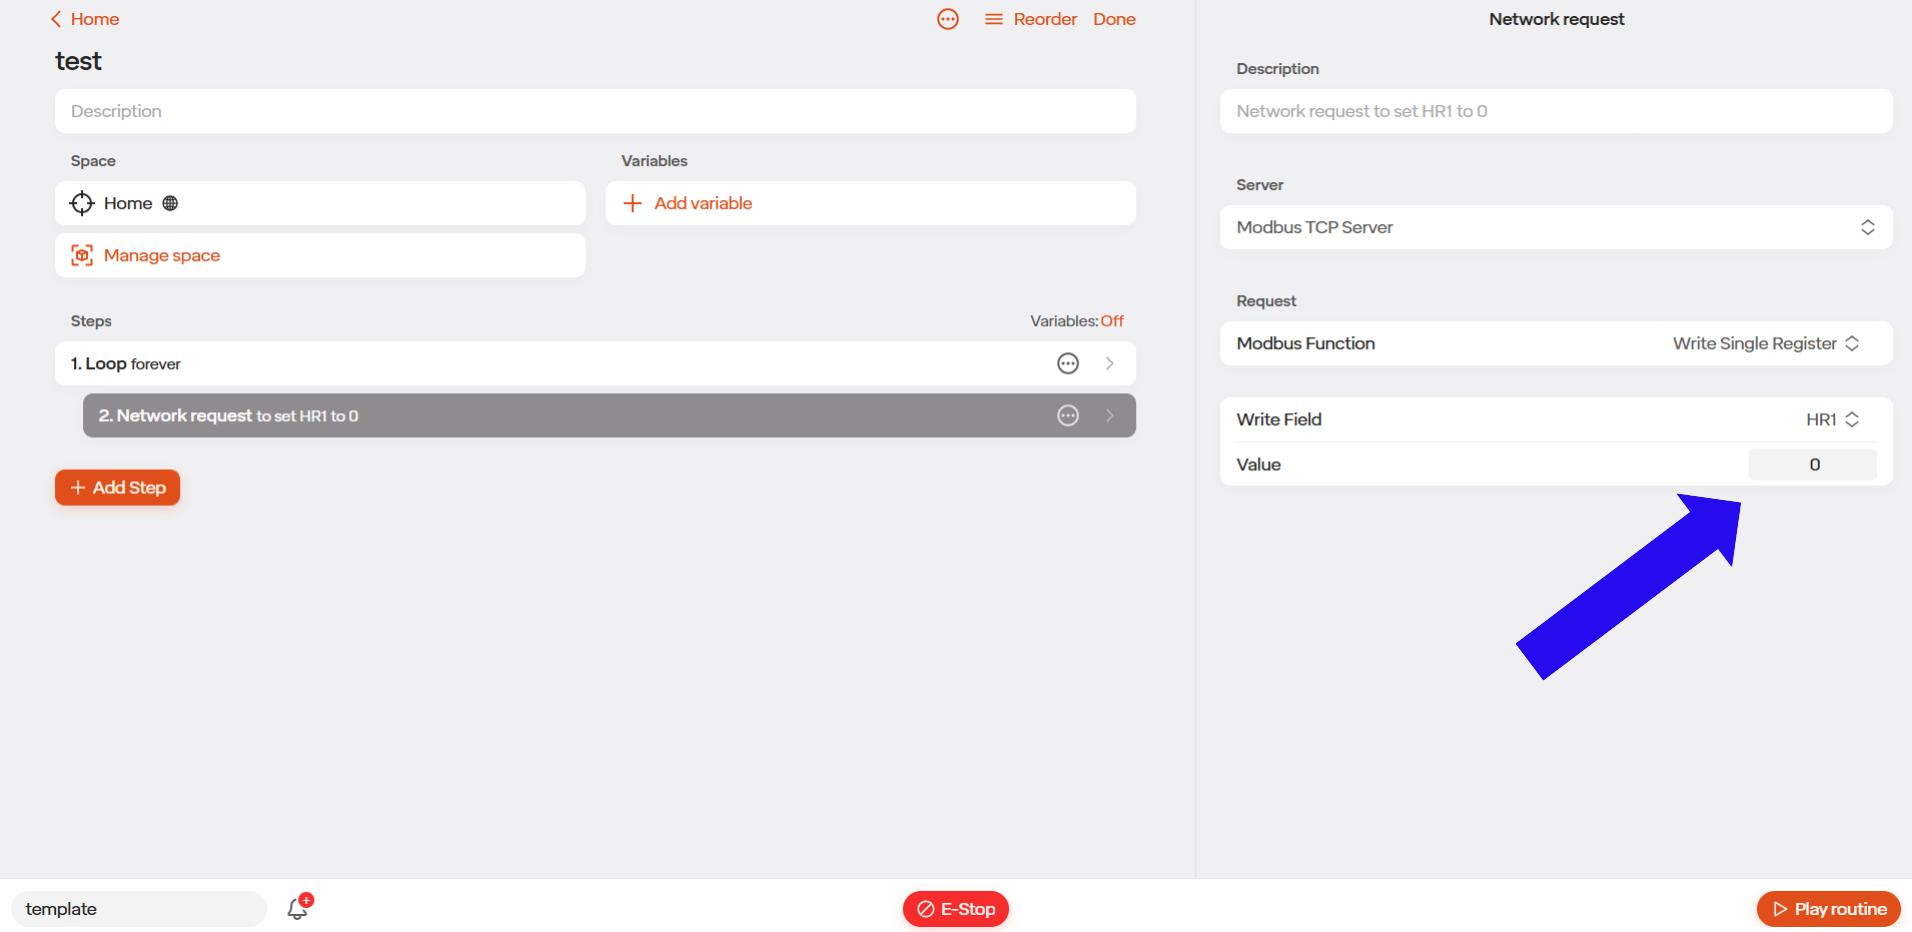Click the Manage space cube icon
Screen dimensions: 1912x932
pos(82,255)
